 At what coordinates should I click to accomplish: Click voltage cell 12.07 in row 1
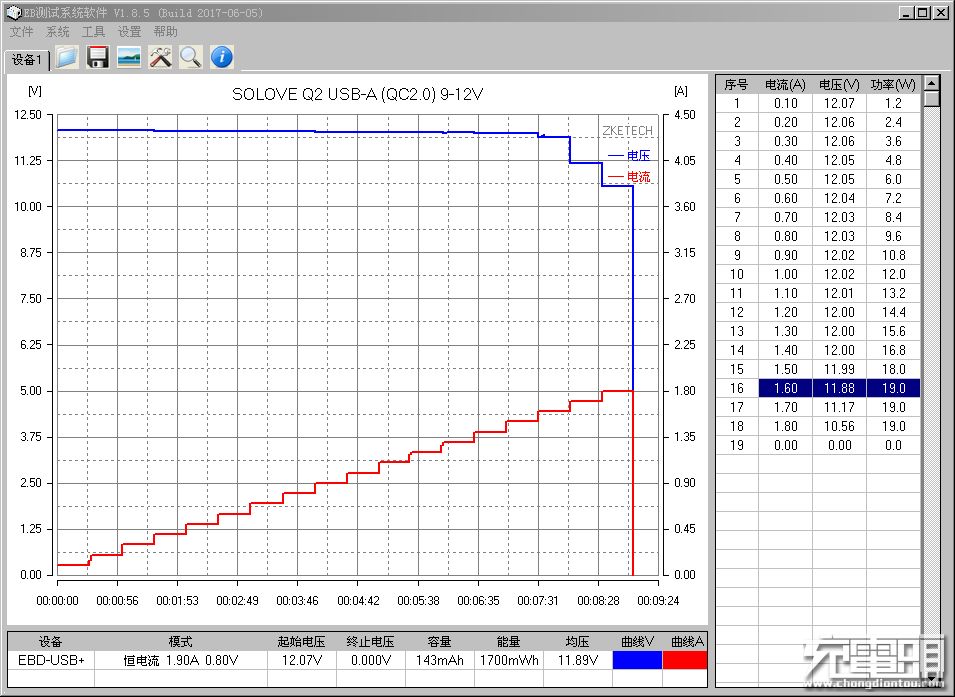click(839, 104)
